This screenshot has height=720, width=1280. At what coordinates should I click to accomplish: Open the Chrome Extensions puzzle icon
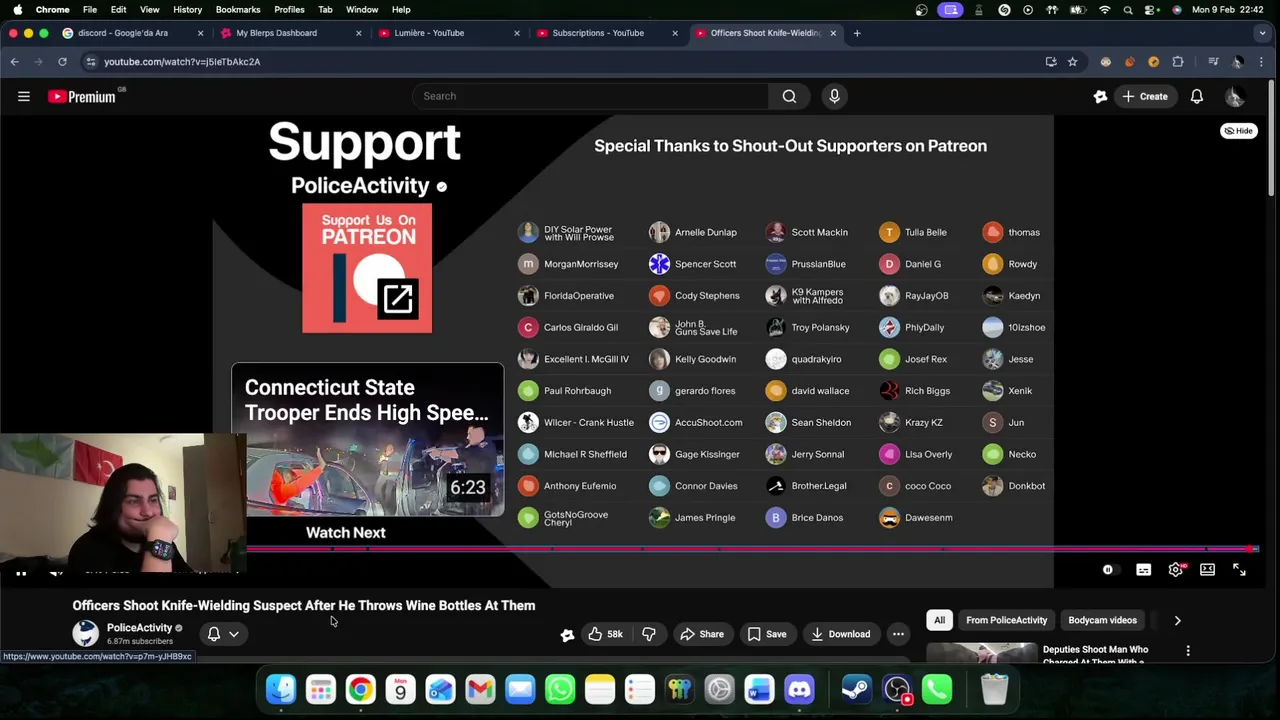coord(1178,62)
